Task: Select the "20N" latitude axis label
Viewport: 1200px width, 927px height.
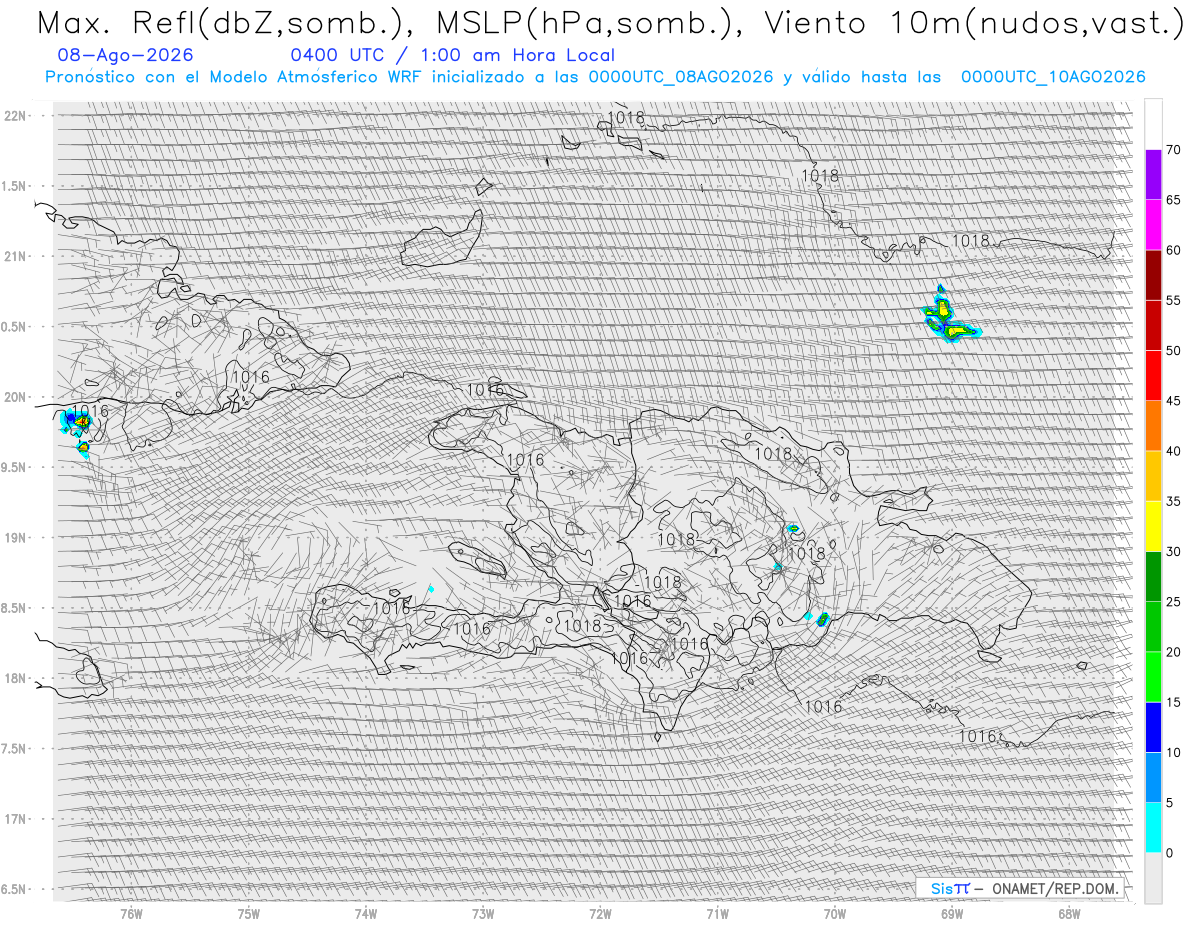Action: (x=15, y=397)
